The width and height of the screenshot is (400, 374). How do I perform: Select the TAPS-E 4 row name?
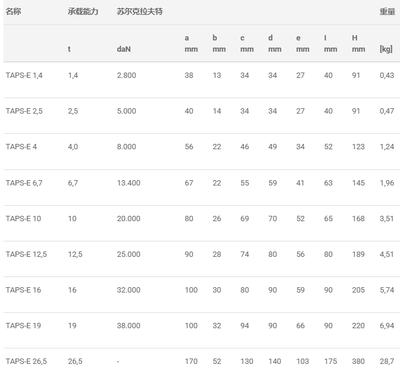21,147
